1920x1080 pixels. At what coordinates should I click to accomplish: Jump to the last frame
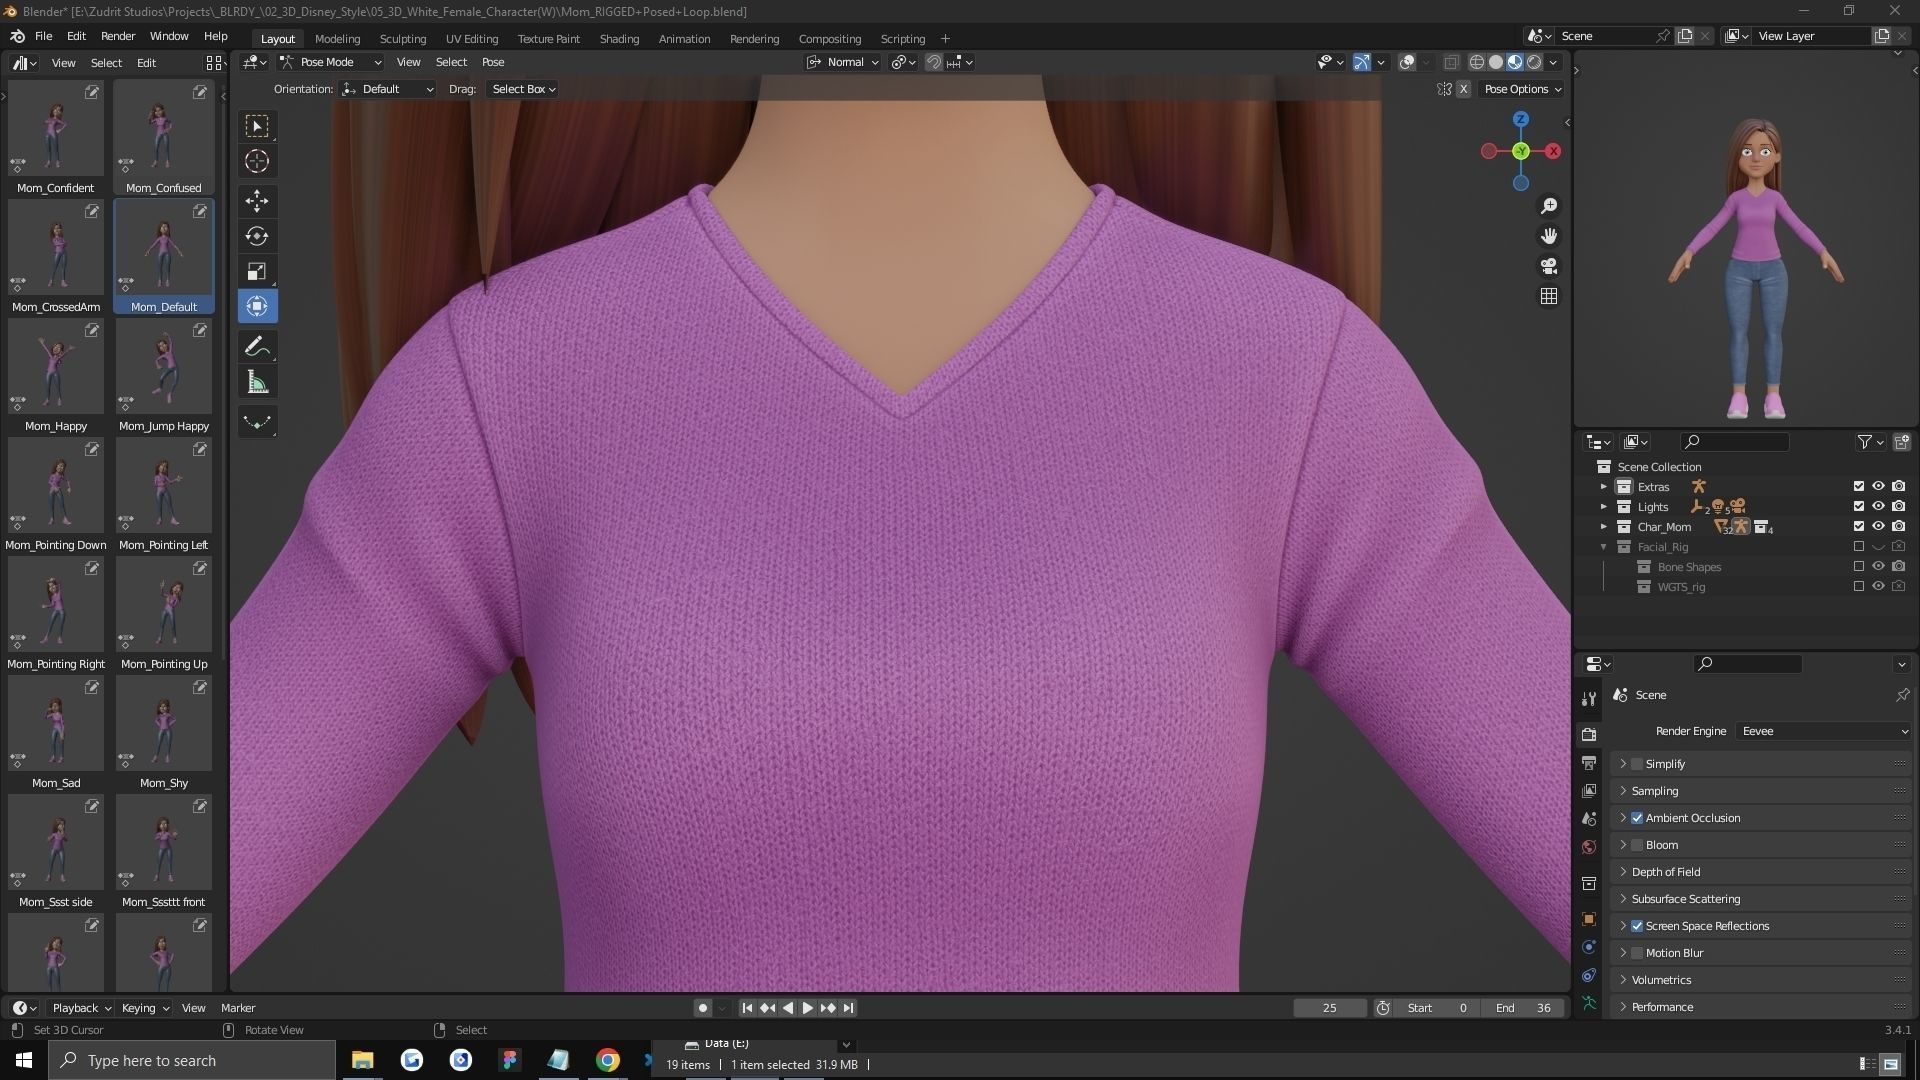pos(848,1008)
